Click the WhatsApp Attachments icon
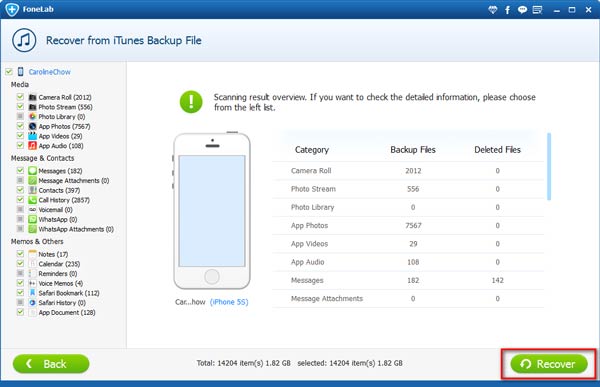This screenshot has height=387, width=600. point(33,229)
